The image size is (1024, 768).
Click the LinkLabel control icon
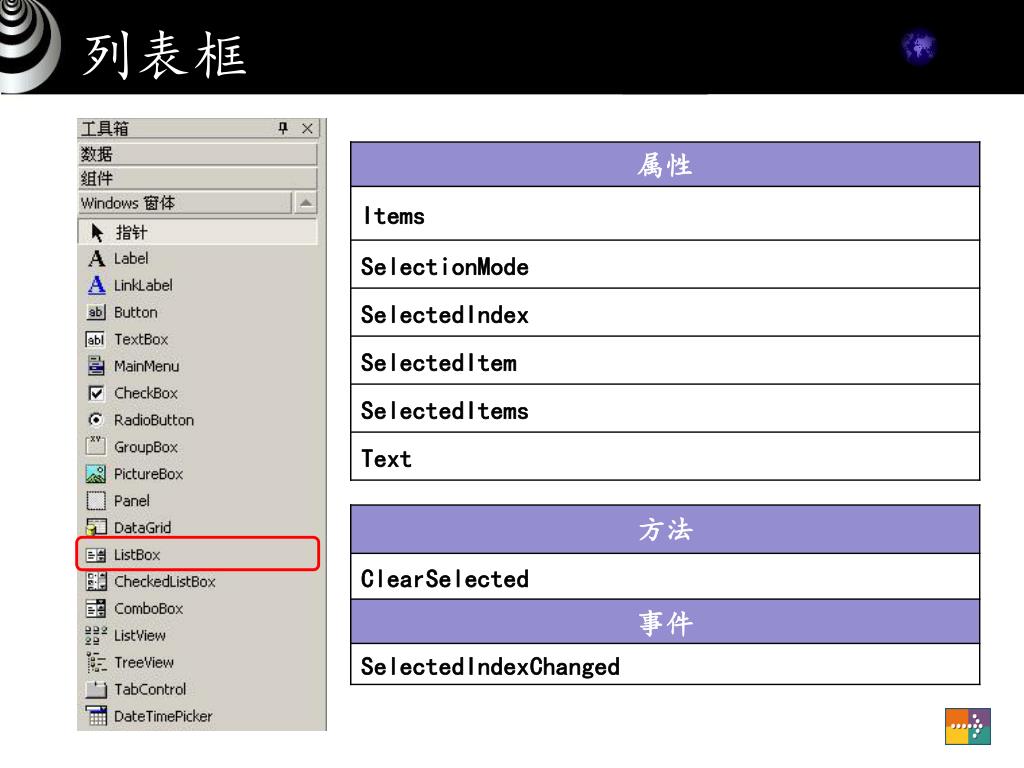(96, 285)
